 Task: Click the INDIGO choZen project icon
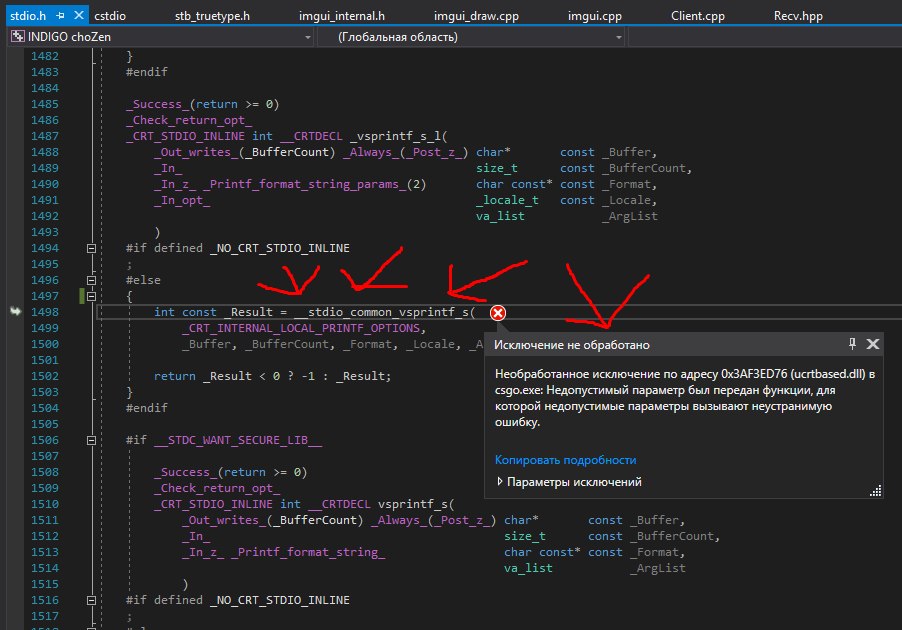[x=17, y=37]
